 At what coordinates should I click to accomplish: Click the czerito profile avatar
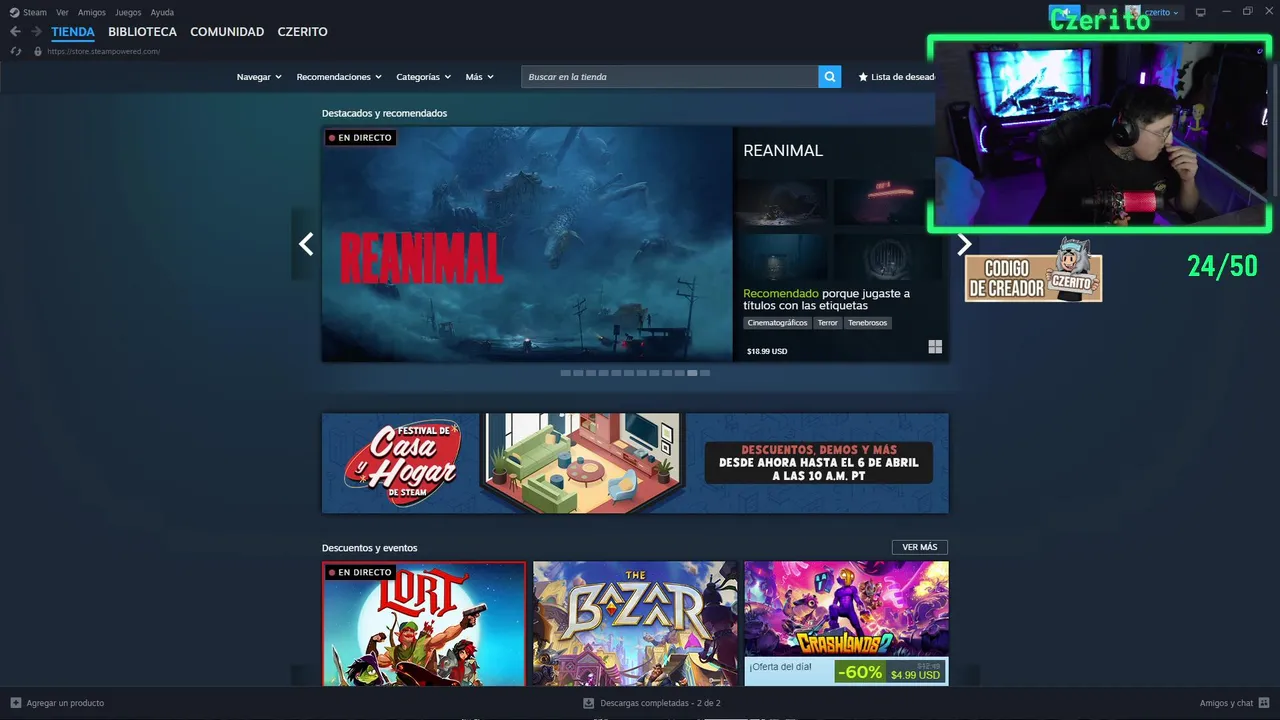click(x=1133, y=12)
